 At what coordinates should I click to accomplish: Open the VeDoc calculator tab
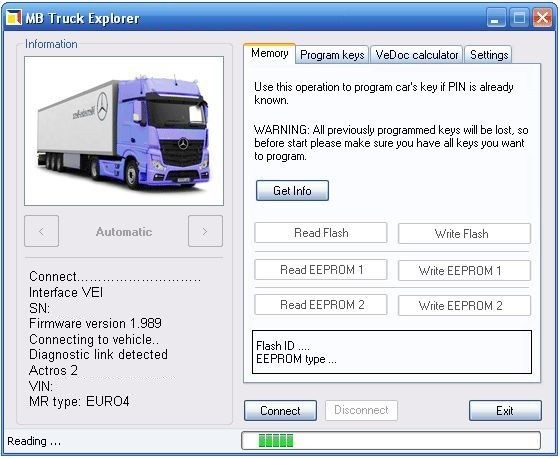[416, 55]
